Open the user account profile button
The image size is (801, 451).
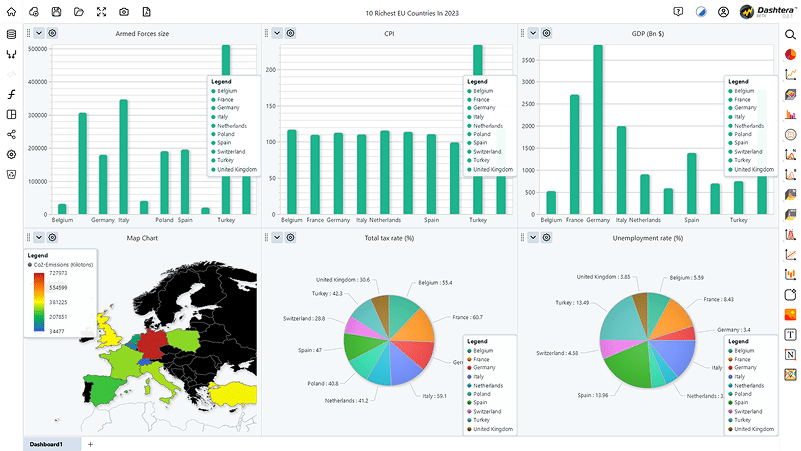tap(723, 12)
